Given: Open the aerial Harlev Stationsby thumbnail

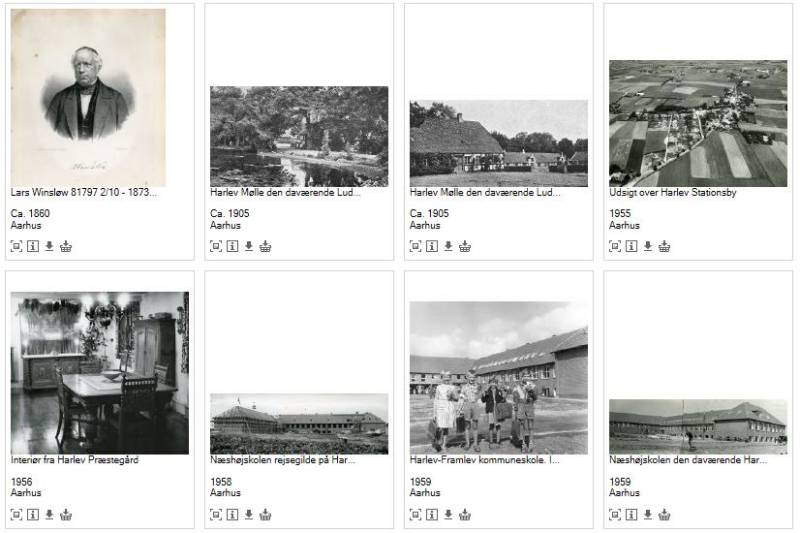Looking at the screenshot, I should (698, 123).
